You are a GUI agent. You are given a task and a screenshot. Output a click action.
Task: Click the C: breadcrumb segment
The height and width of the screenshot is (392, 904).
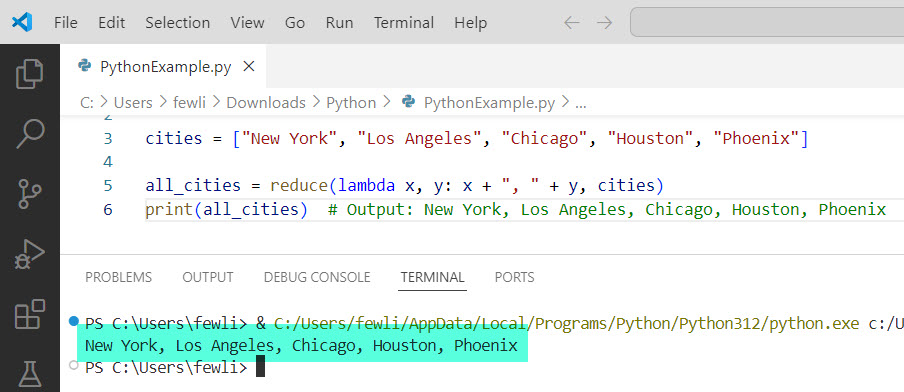[x=86, y=103]
